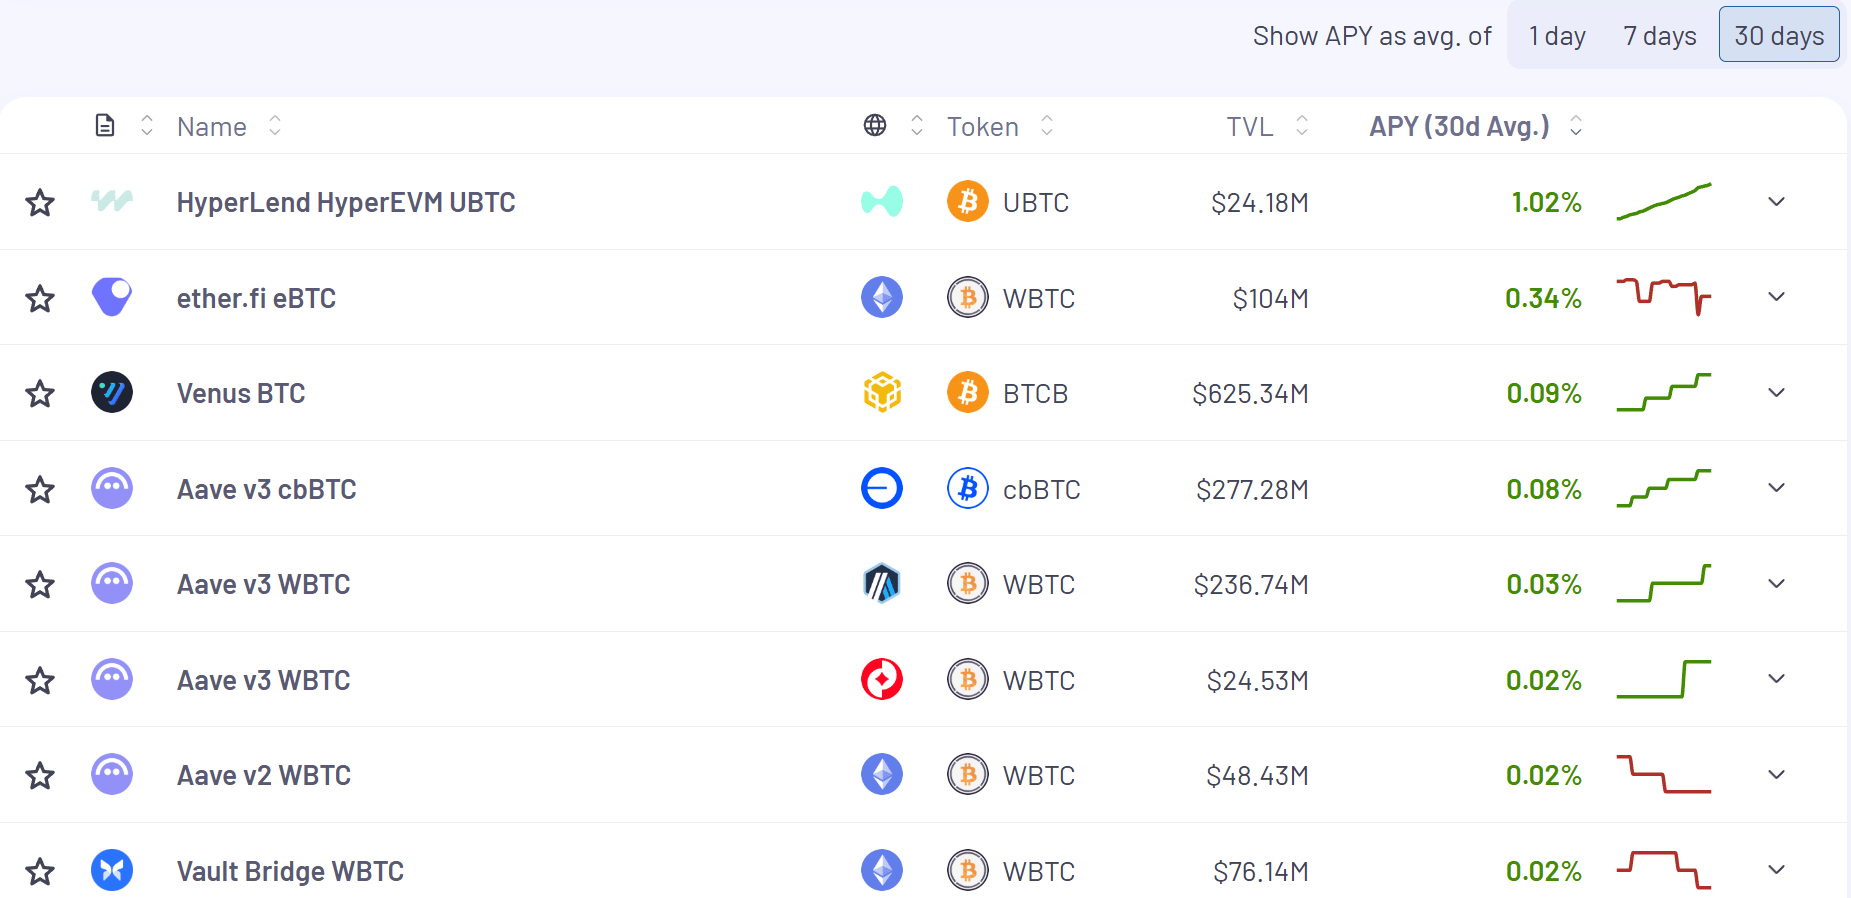Image resolution: width=1851 pixels, height=898 pixels.
Task: View the Venus BTC APY trend sparkline
Action: point(1664,392)
